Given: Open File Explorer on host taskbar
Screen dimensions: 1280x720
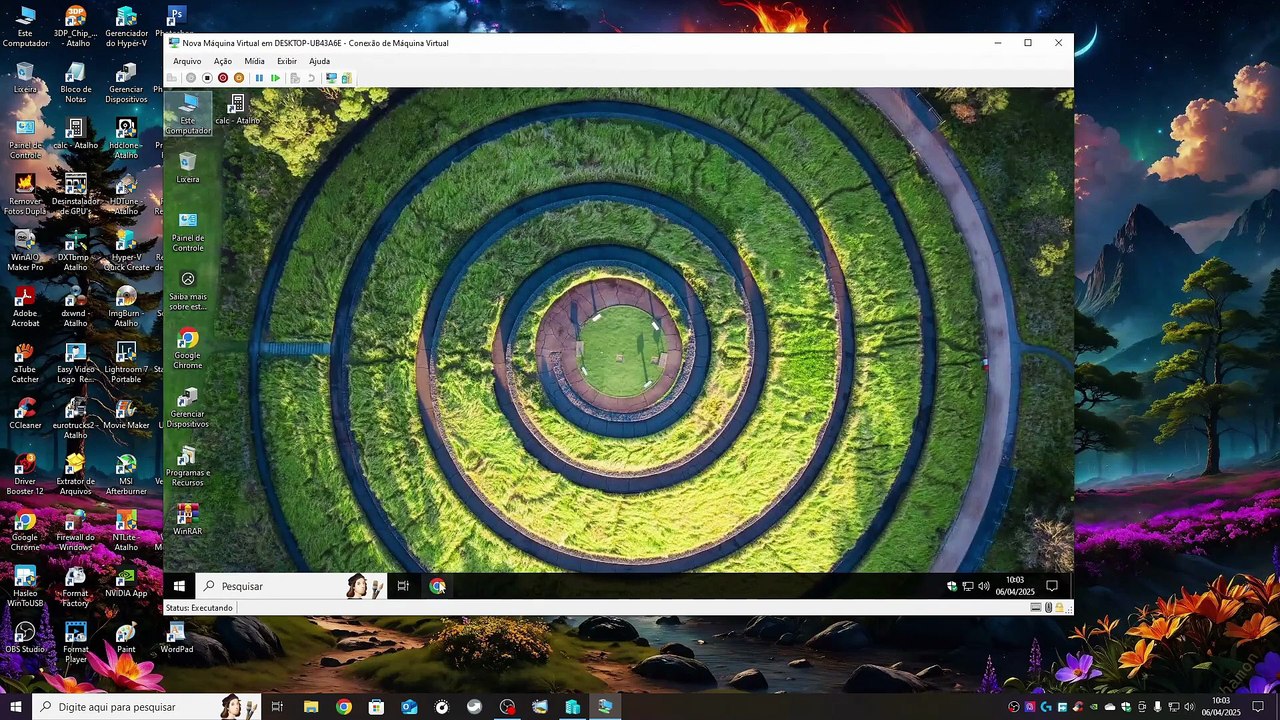Looking at the screenshot, I should click(x=311, y=707).
